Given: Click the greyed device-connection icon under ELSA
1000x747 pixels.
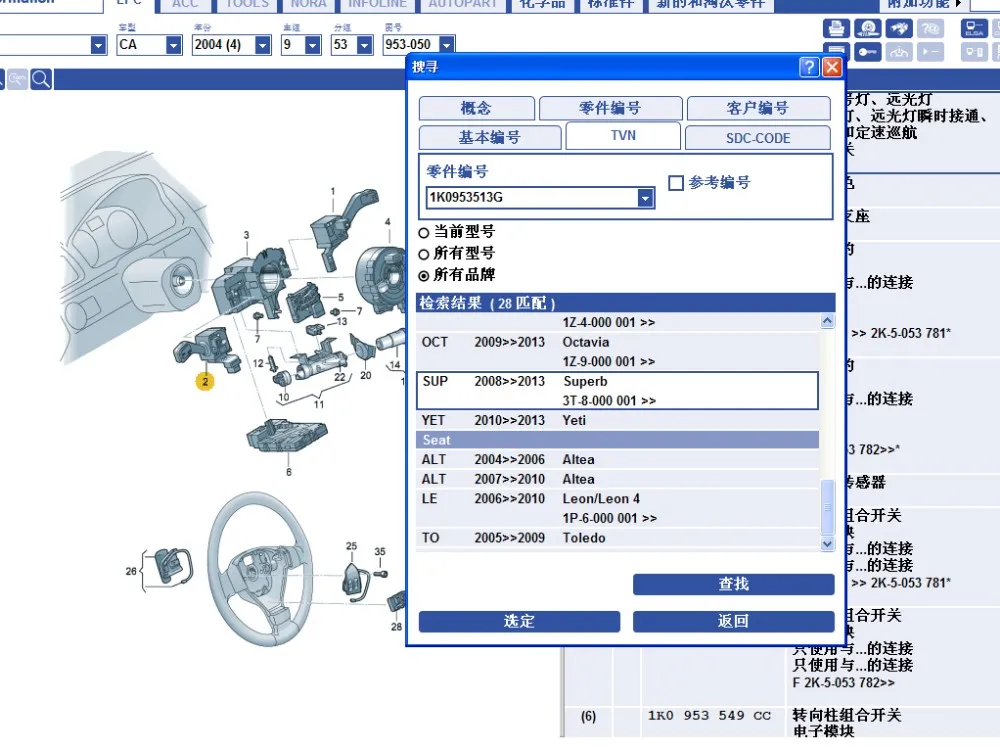Looking at the screenshot, I should [x=974, y=52].
